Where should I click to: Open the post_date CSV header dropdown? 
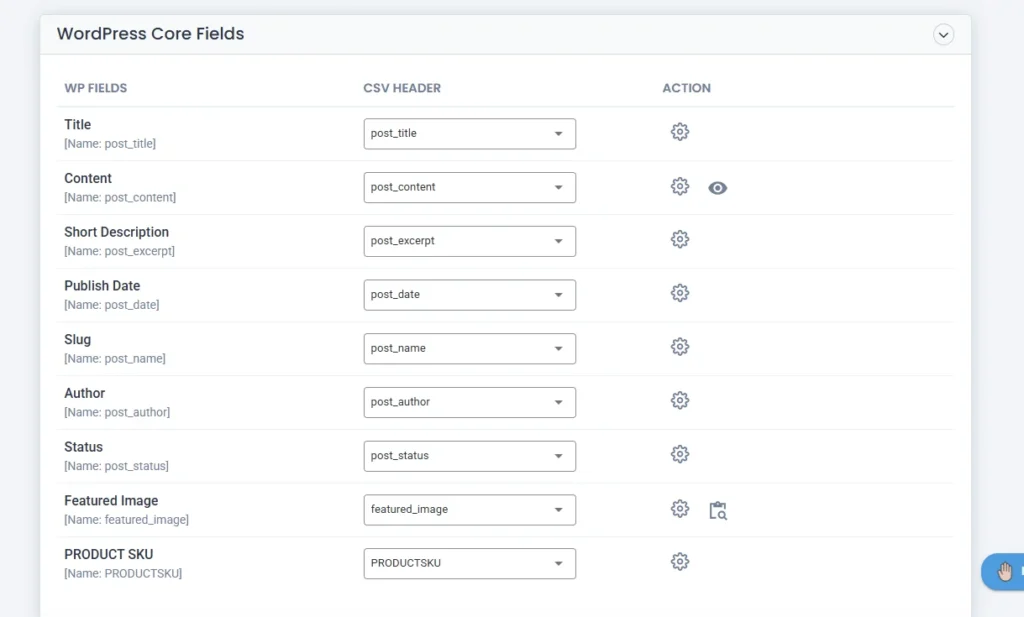coord(469,295)
